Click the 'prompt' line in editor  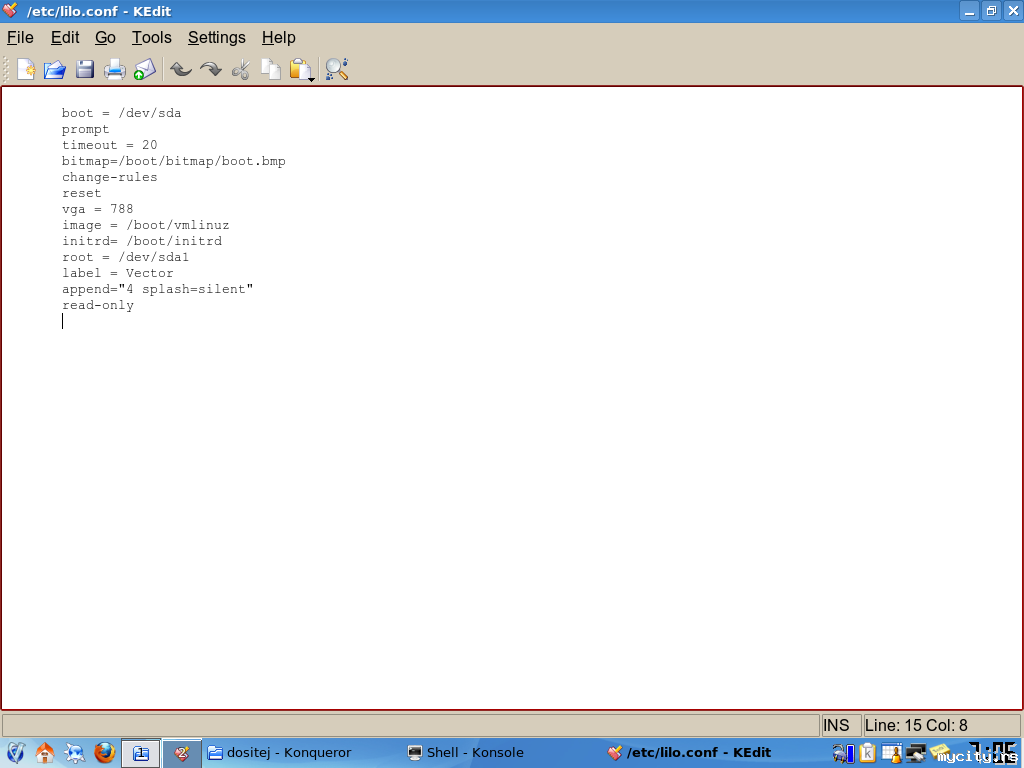[86, 129]
